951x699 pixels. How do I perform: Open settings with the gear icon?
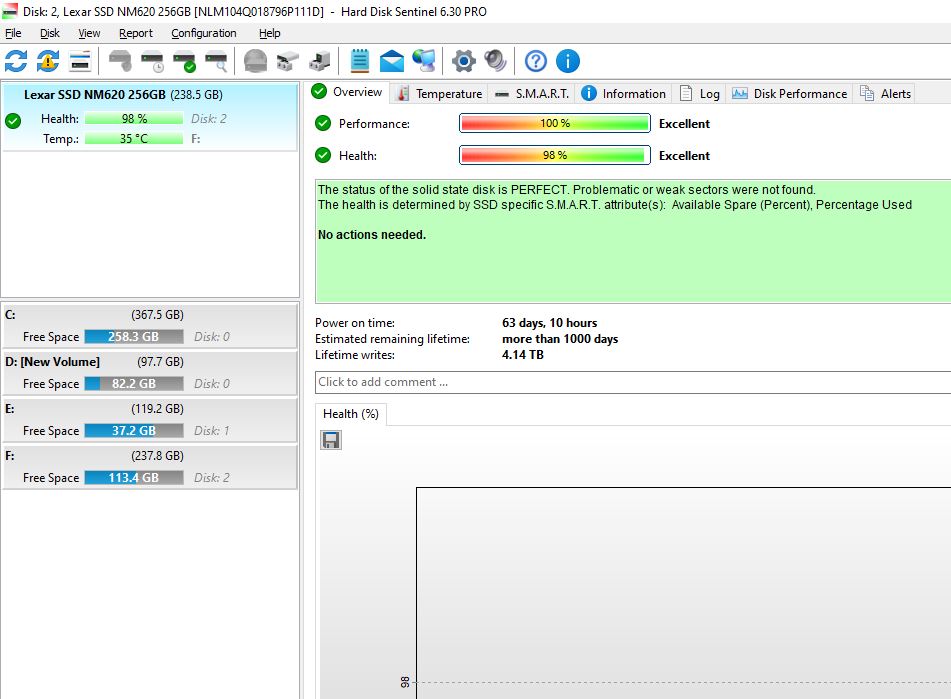[464, 61]
